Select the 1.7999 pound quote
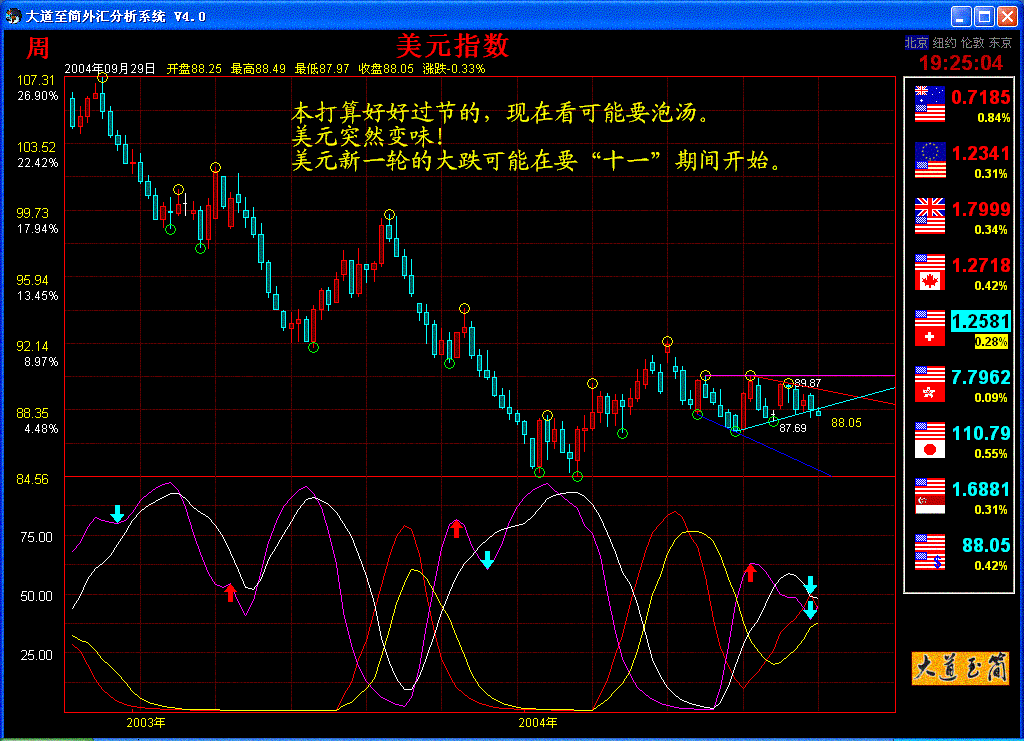Image resolution: width=1024 pixels, height=741 pixels. click(x=981, y=210)
